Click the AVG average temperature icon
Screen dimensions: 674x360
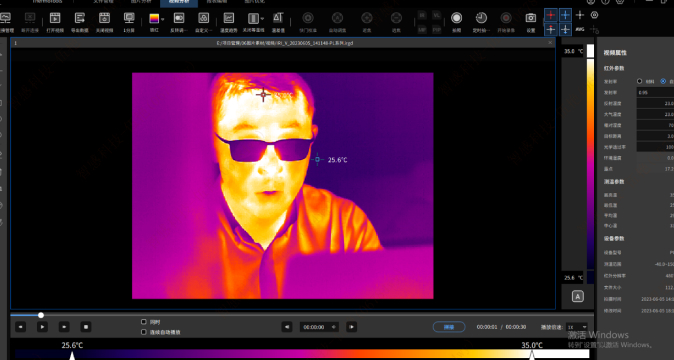coord(580,30)
